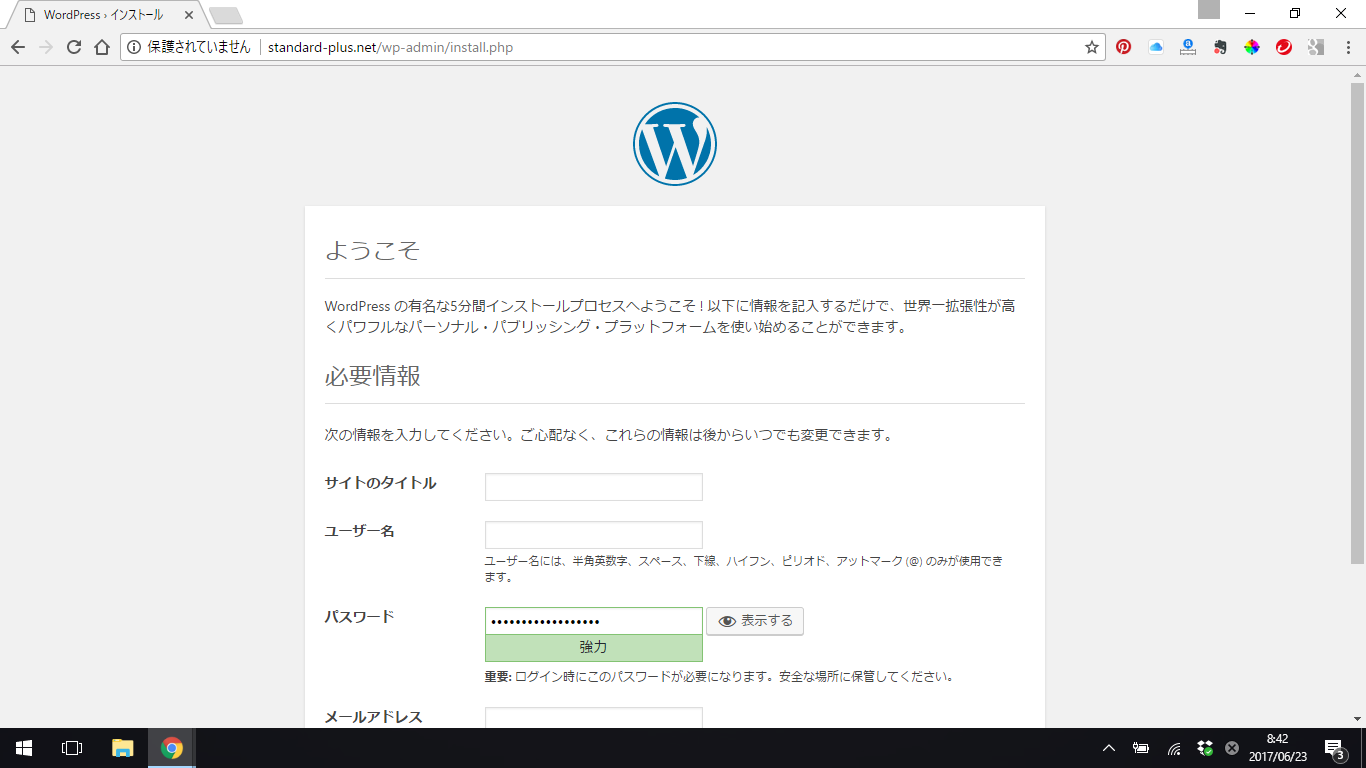This screenshot has width=1366, height=768.
Task: Click the ユーザー名 label
Action: [x=360, y=531]
